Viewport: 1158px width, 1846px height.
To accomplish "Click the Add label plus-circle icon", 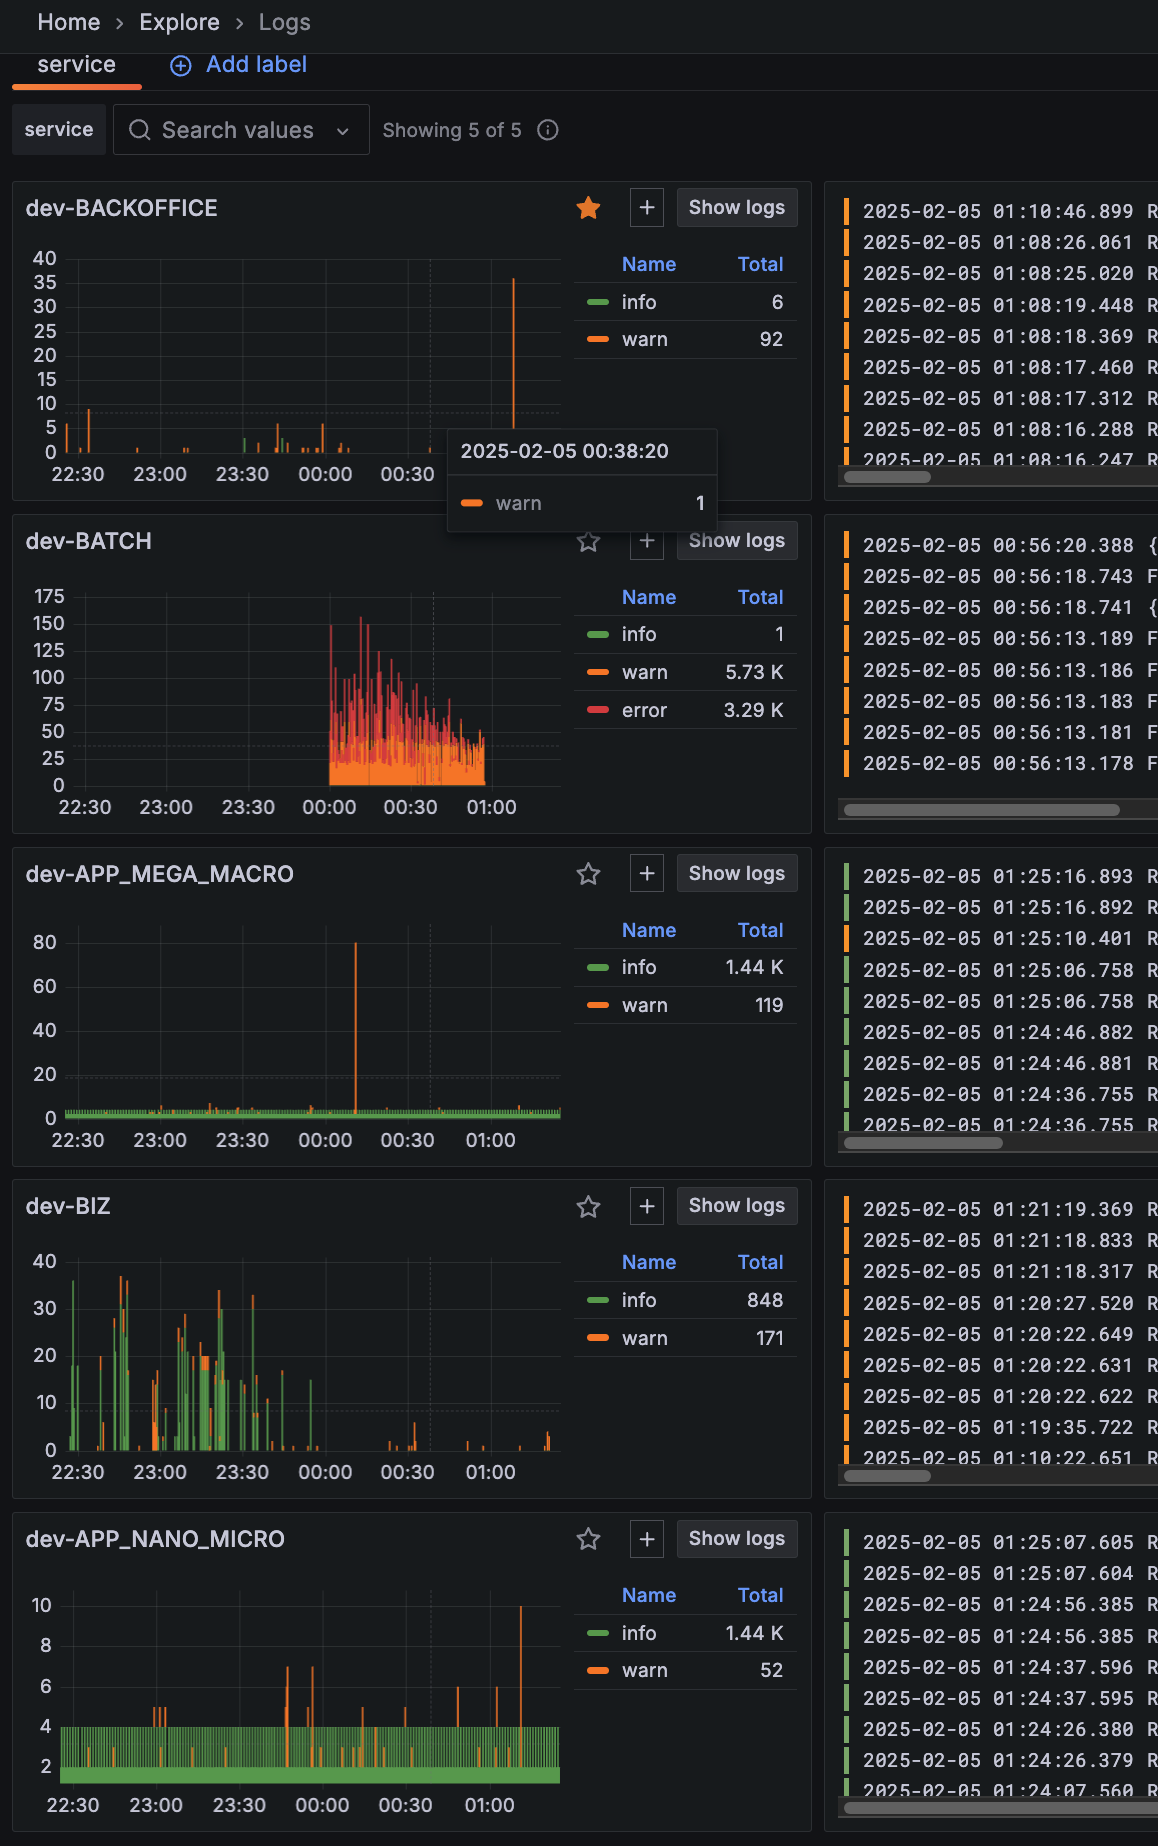I will (x=180, y=66).
